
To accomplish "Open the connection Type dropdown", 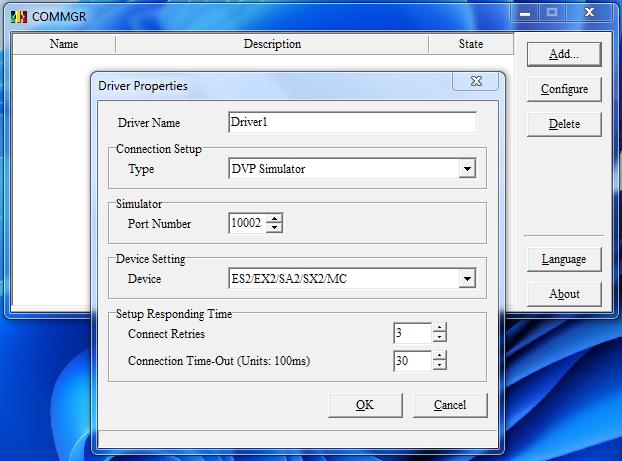I will (467, 169).
